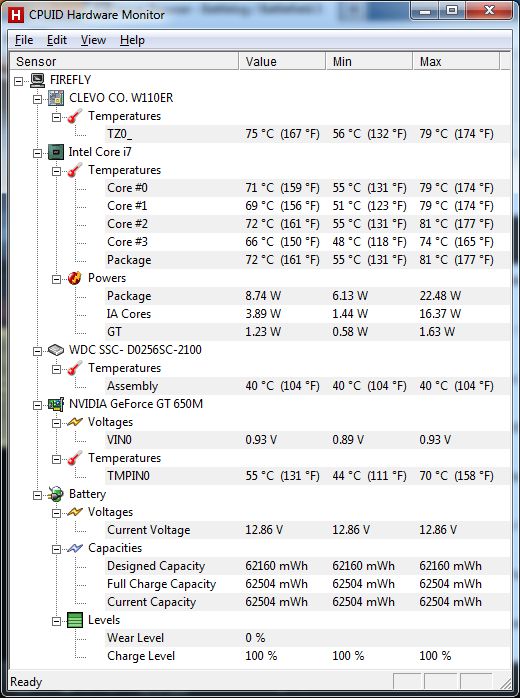This screenshot has width=520, height=698.
Task: Click the Value column header
Action: [282, 61]
